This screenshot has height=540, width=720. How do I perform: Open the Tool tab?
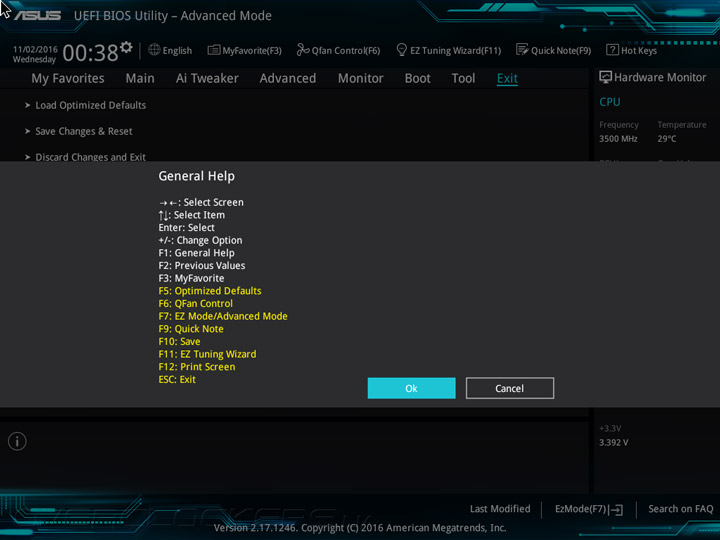click(x=463, y=79)
